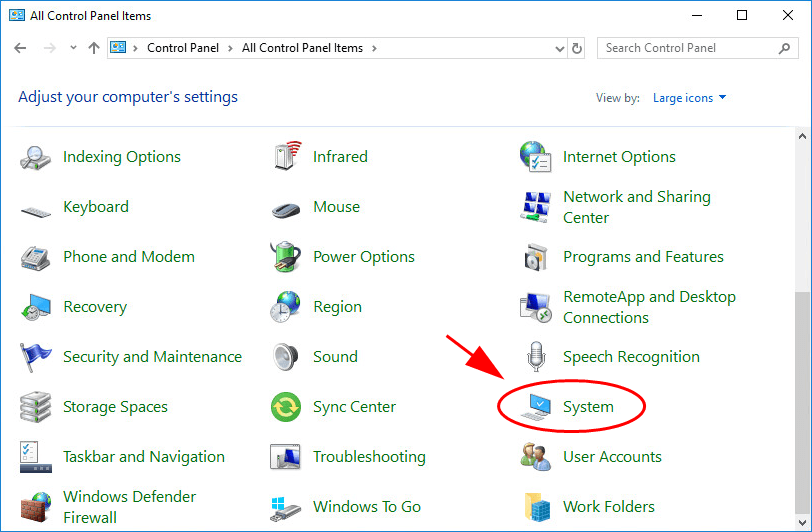This screenshot has width=812, height=532.
Task: Open the RemoteApp and Desktop Connections link
Action: click(x=649, y=307)
